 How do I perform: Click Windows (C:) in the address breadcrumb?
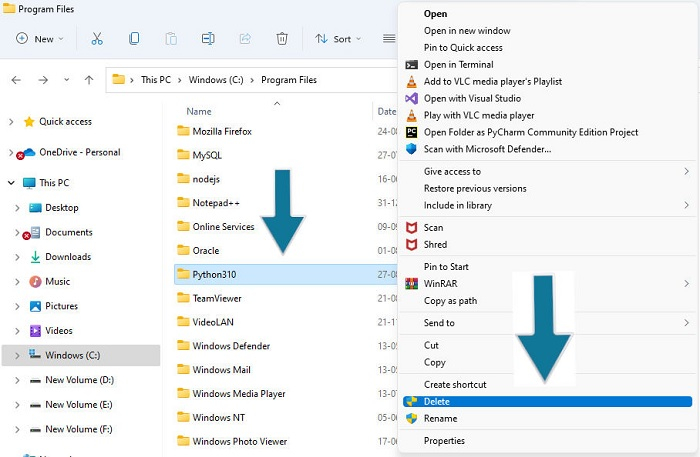pos(221,80)
